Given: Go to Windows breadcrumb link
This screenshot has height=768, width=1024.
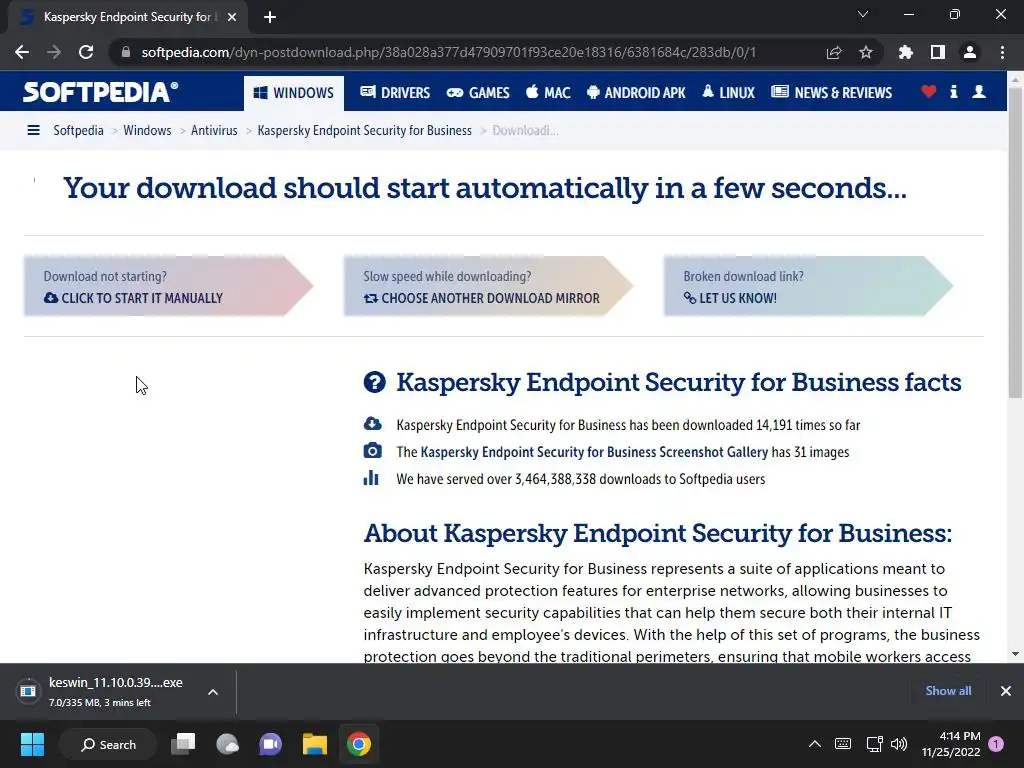Looking at the screenshot, I should pyautogui.click(x=147, y=131).
